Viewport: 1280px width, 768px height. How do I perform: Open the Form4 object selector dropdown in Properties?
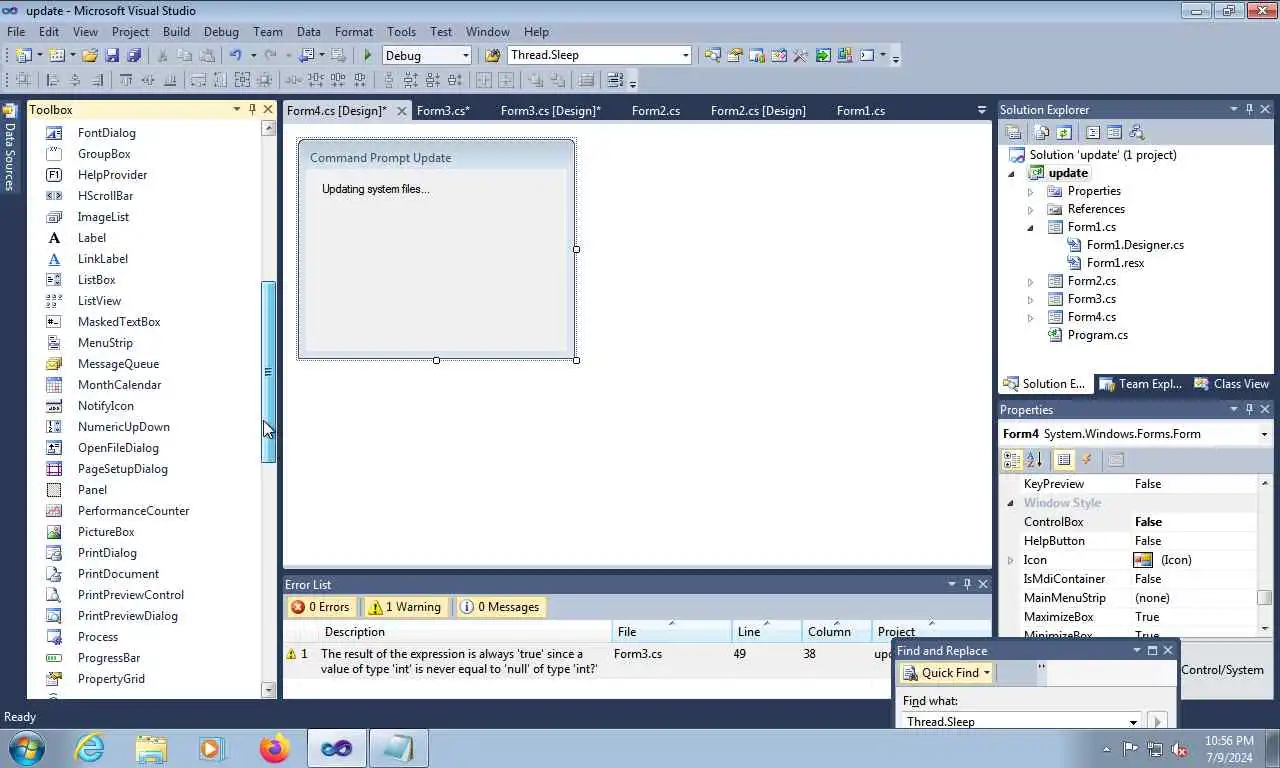coord(1264,434)
